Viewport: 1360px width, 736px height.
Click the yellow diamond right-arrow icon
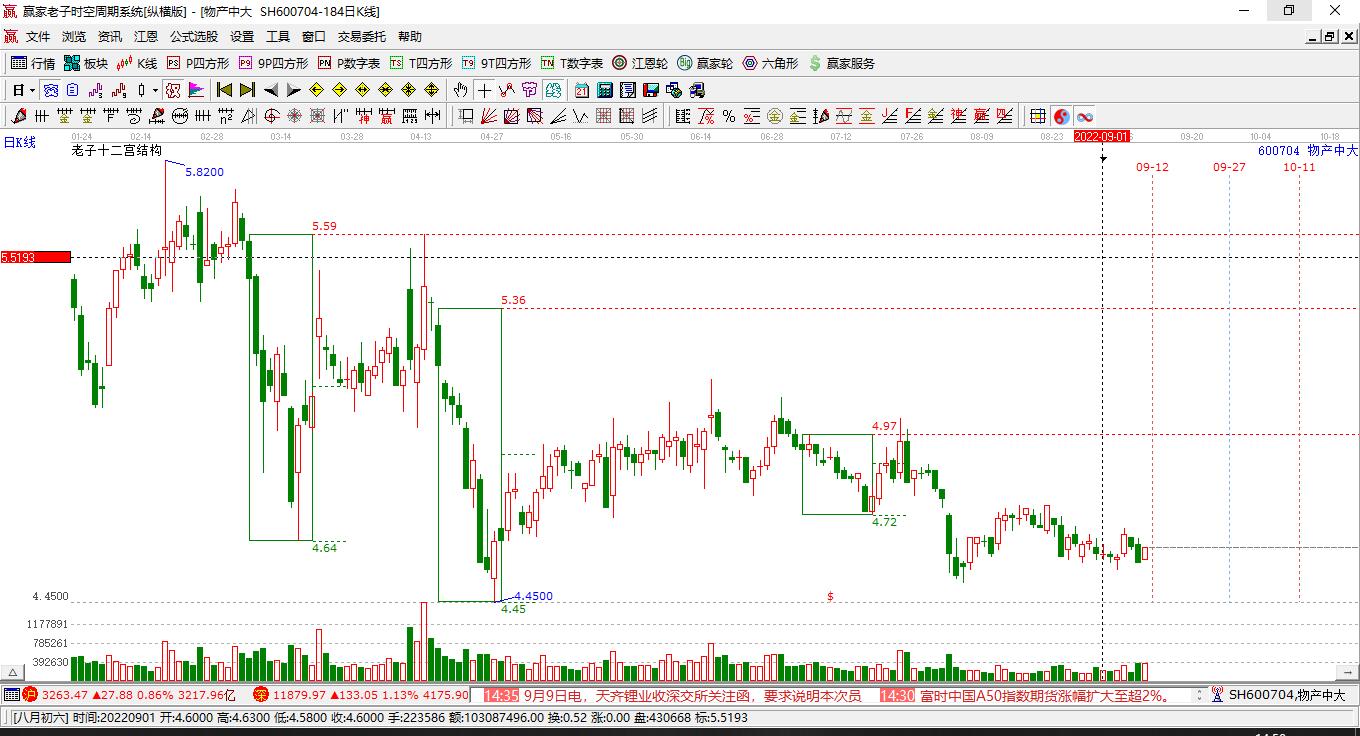click(x=339, y=90)
